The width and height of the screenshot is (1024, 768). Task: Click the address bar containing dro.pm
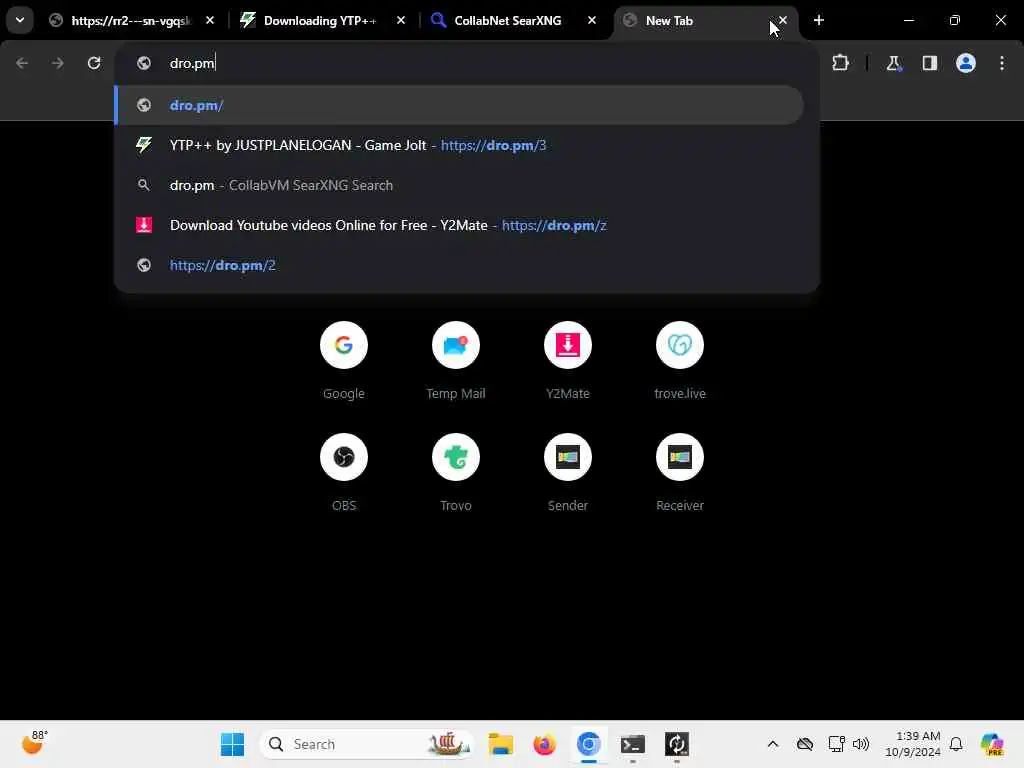point(467,63)
